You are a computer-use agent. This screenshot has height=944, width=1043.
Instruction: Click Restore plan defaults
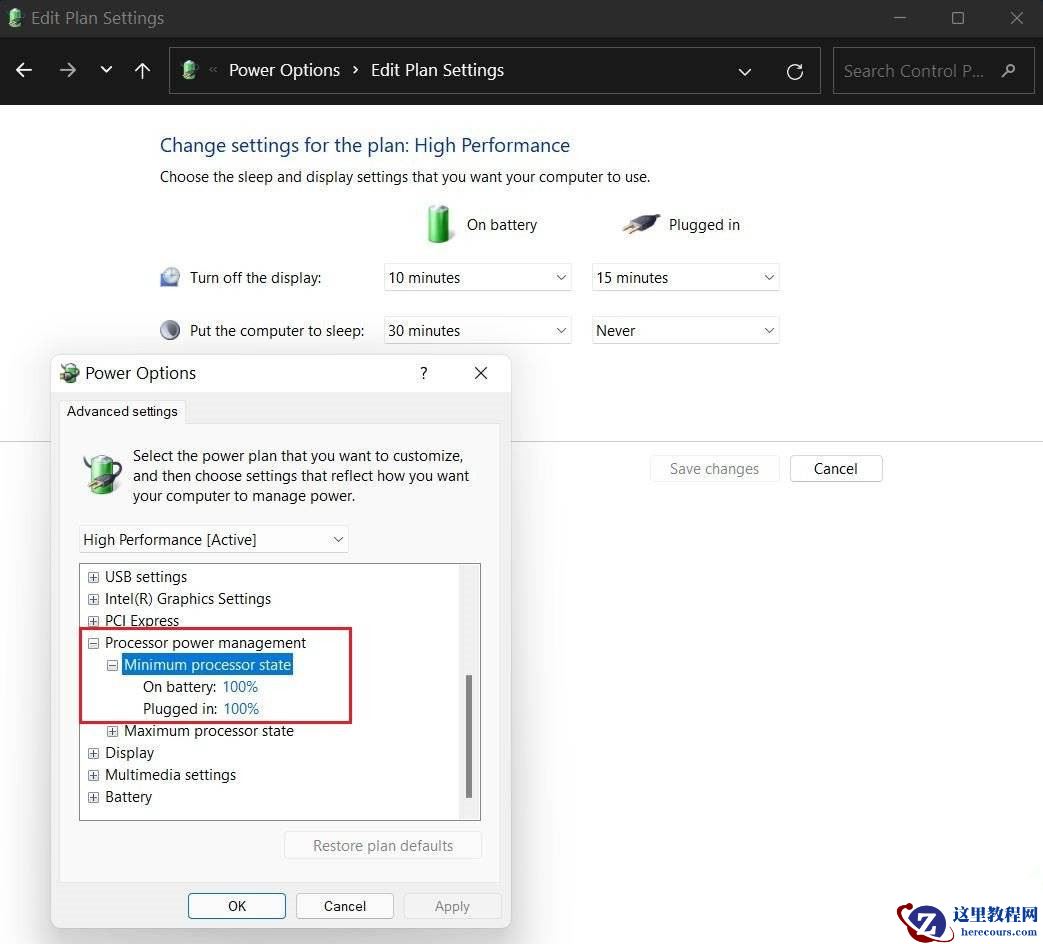coord(382,845)
